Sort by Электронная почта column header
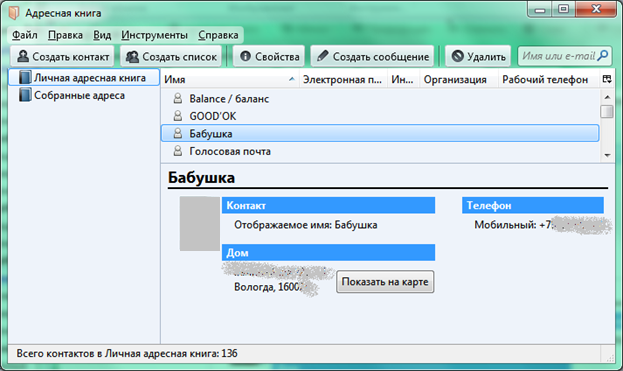Screen dimensions: 623x371 342,79
